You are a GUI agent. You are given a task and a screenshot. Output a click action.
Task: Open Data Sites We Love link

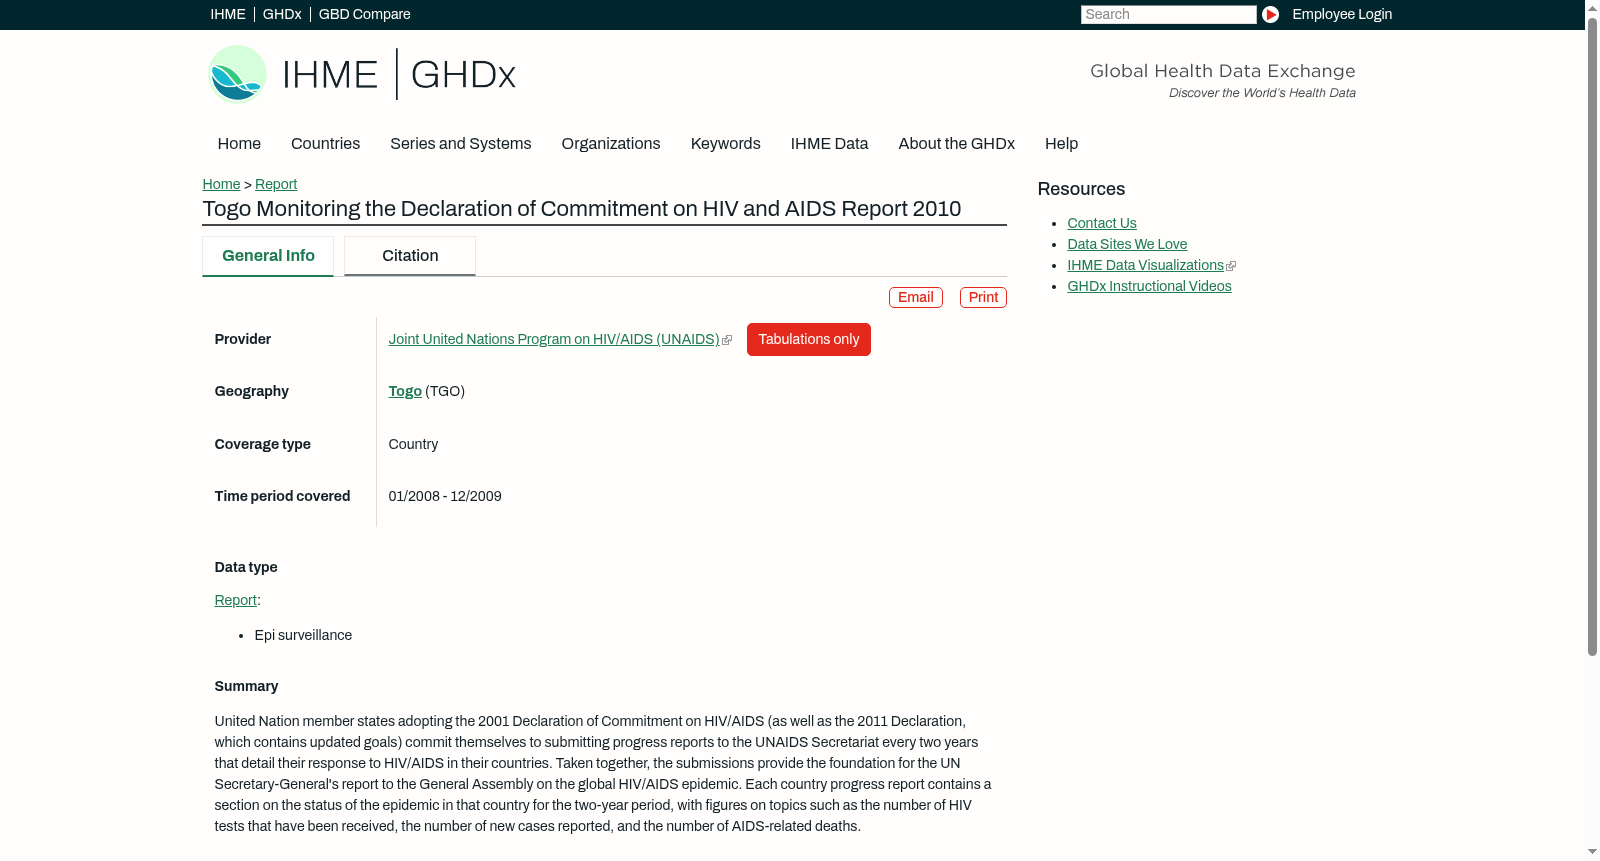[x=1127, y=245]
